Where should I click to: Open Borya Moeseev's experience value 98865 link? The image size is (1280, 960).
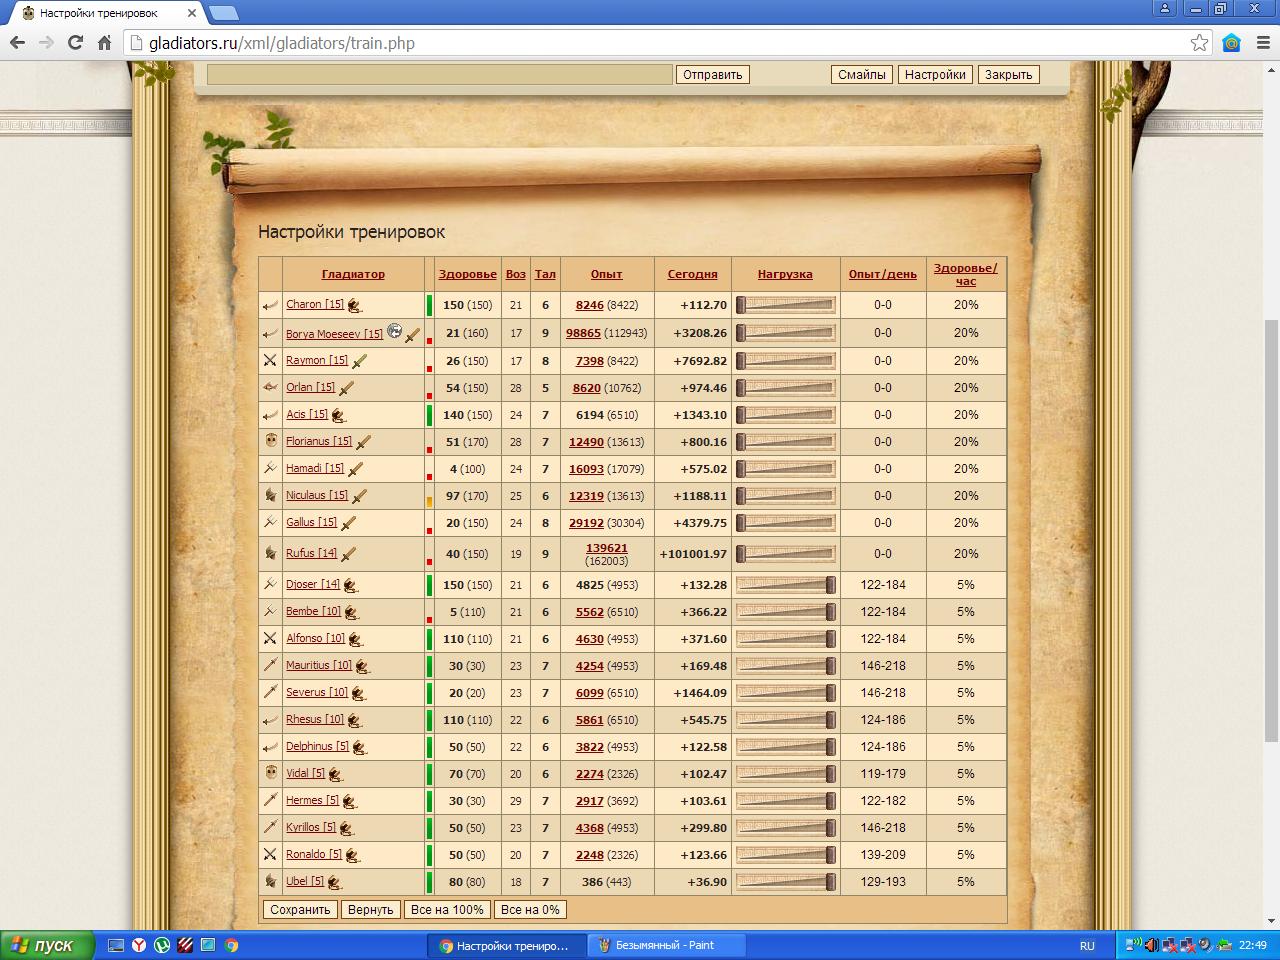pyautogui.click(x=583, y=333)
